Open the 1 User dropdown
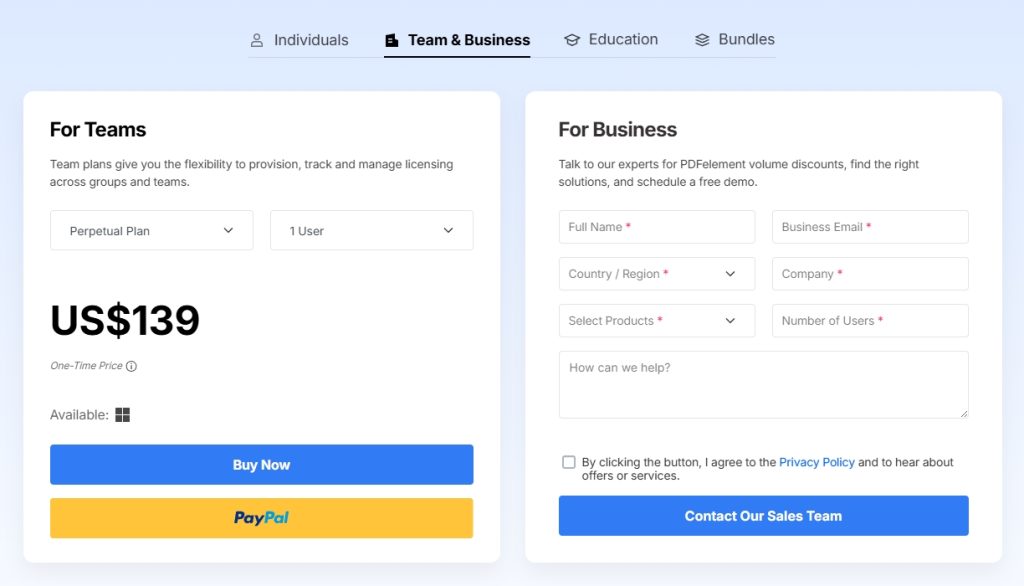Viewport: 1024px width, 586px height. coord(372,230)
